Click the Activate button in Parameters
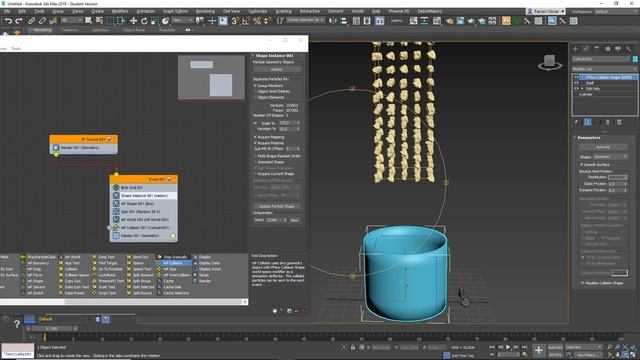 click(x=603, y=147)
